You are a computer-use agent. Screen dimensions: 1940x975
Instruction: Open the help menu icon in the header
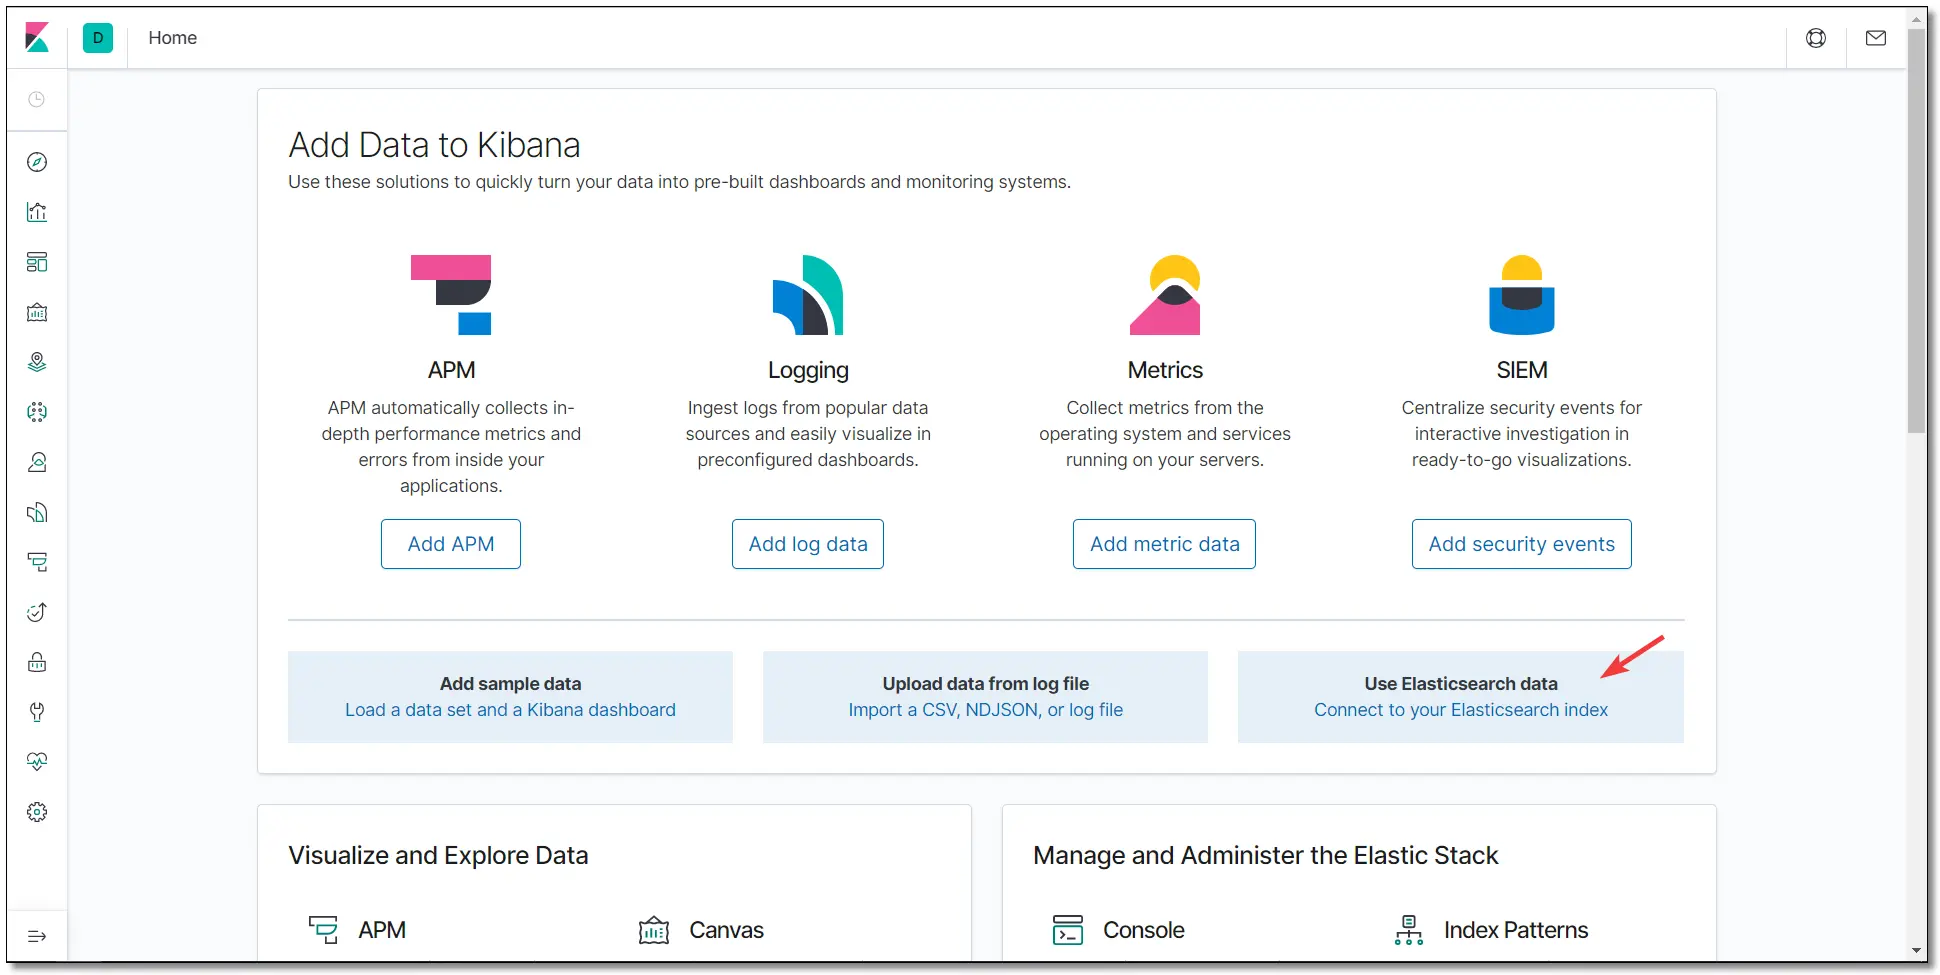1816,38
